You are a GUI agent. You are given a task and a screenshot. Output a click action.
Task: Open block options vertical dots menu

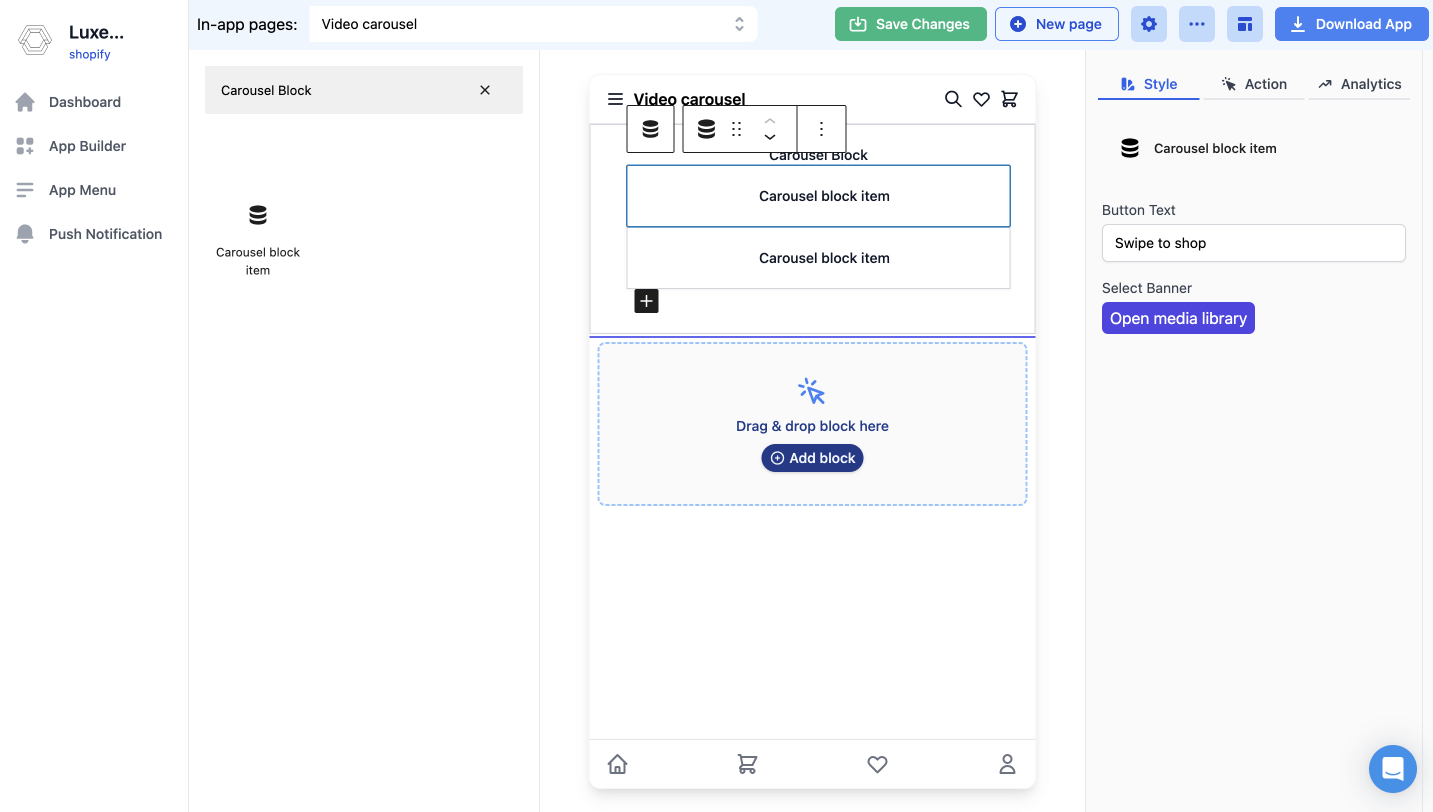point(821,129)
